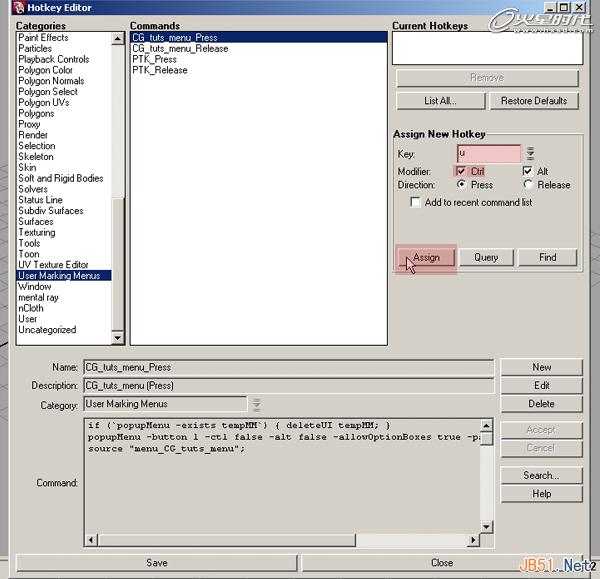The width and height of the screenshot is (600, 579).
Task: Click the New command button
Action: click(x=541, y=367)
